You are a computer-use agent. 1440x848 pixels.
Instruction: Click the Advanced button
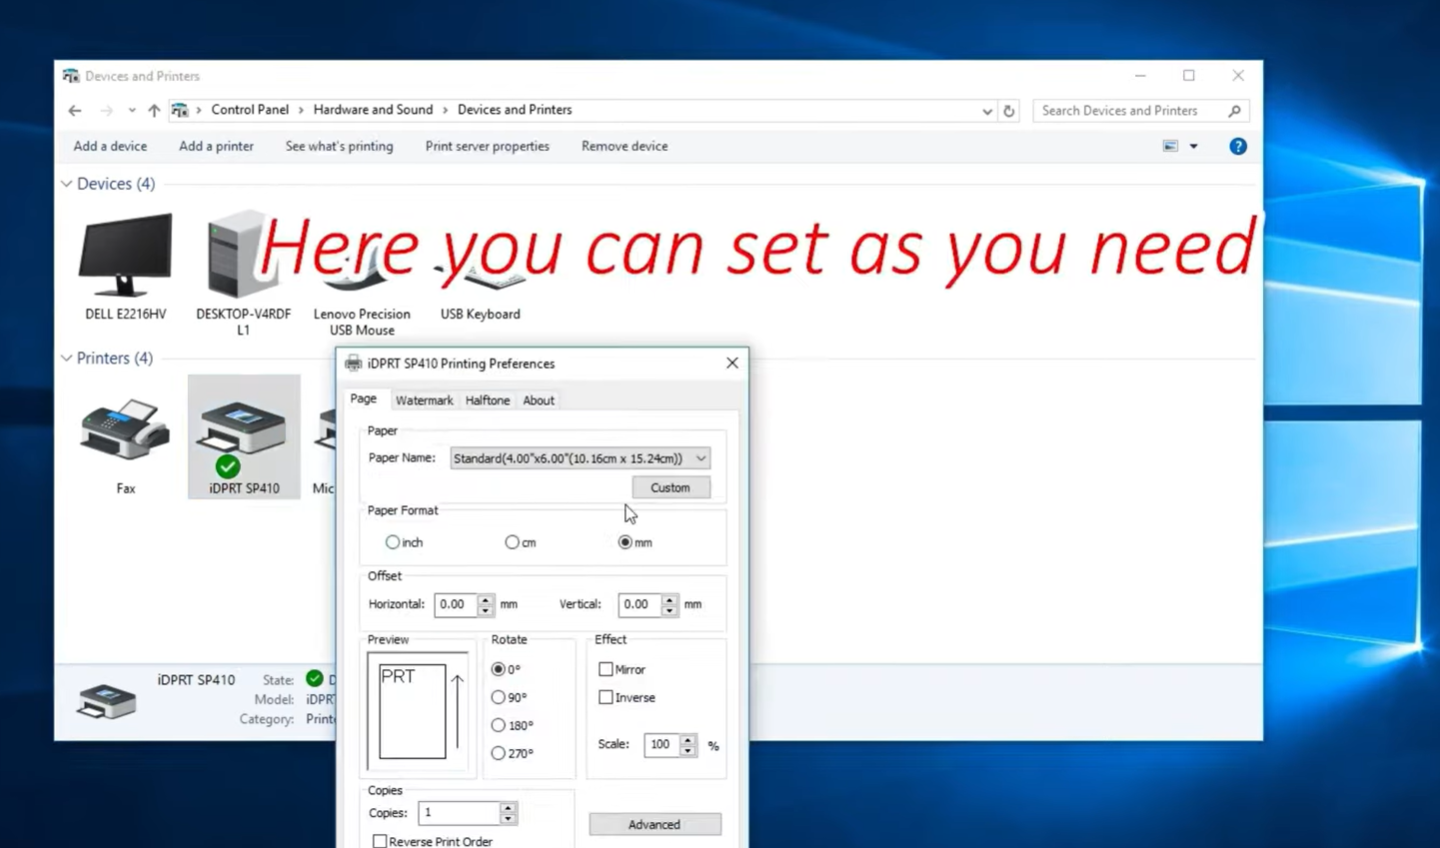click(x=655, y=824)
